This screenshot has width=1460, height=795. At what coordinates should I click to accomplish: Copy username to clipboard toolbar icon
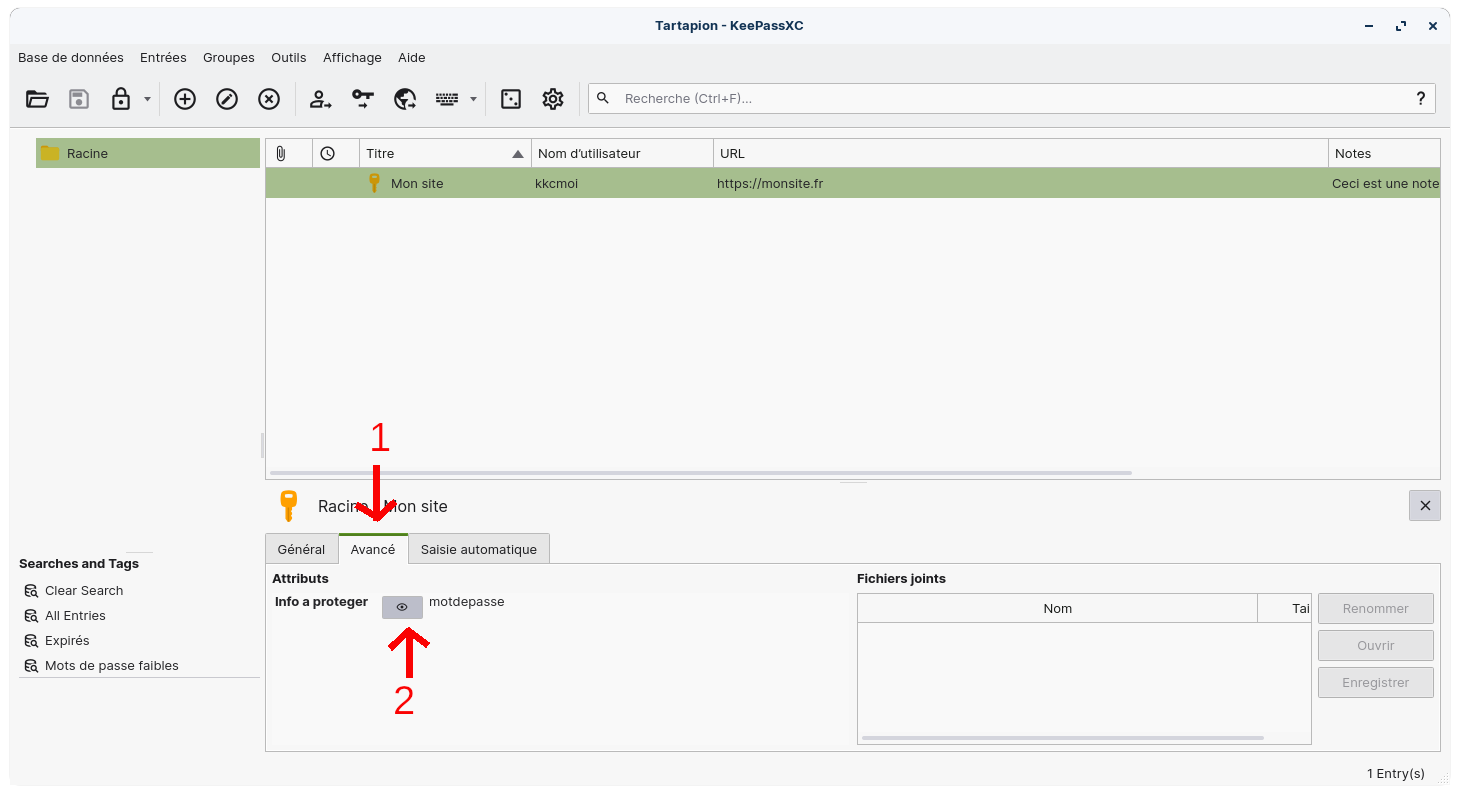(x=320, y=98)
